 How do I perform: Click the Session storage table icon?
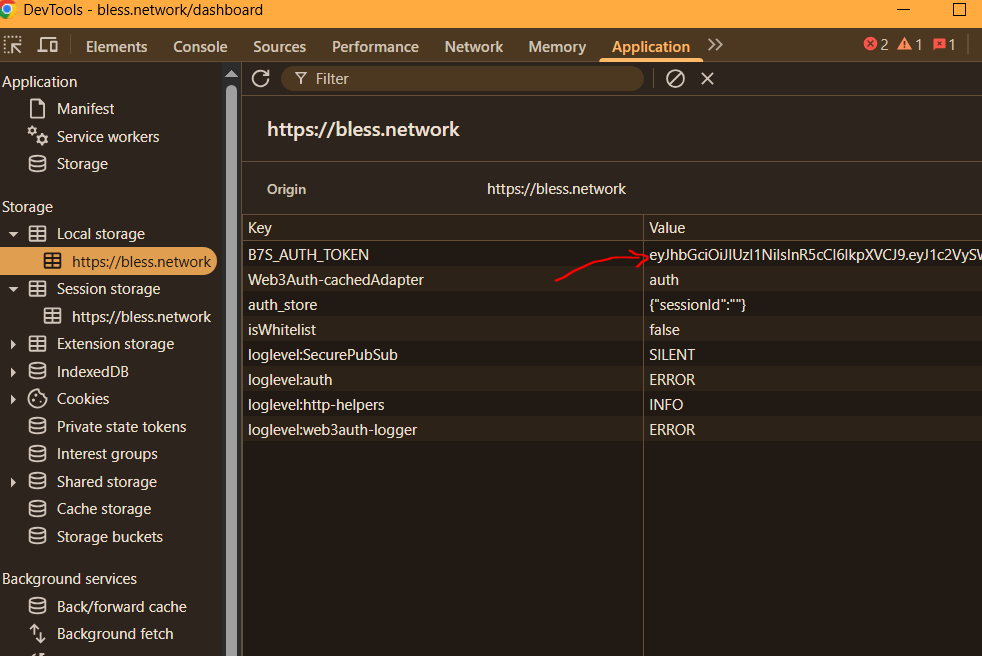pos(38,289)
